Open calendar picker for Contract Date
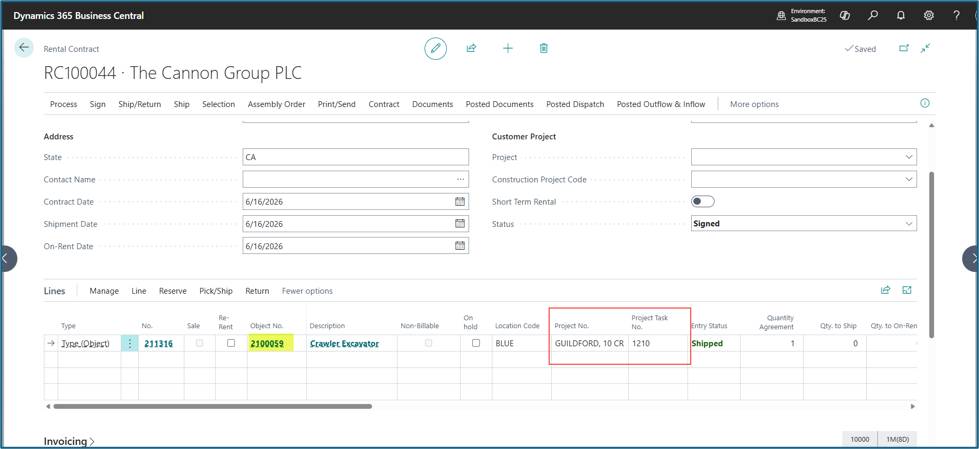979x449 pixels. point(460,202)
